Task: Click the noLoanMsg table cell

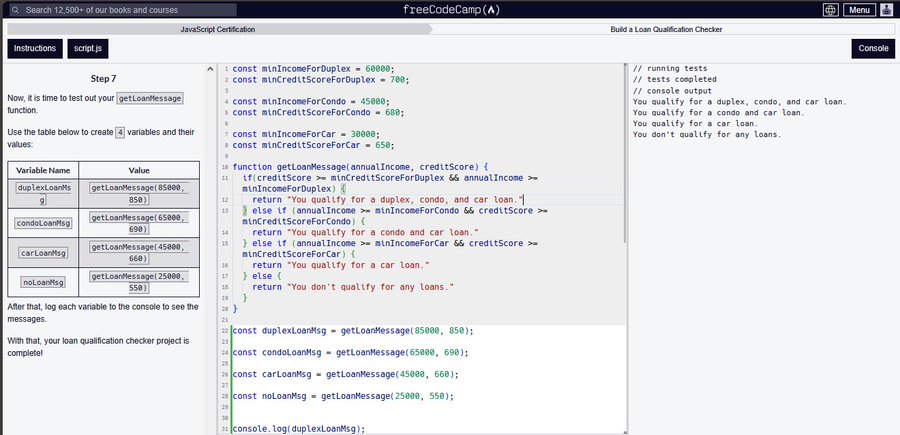Action: 43,282
